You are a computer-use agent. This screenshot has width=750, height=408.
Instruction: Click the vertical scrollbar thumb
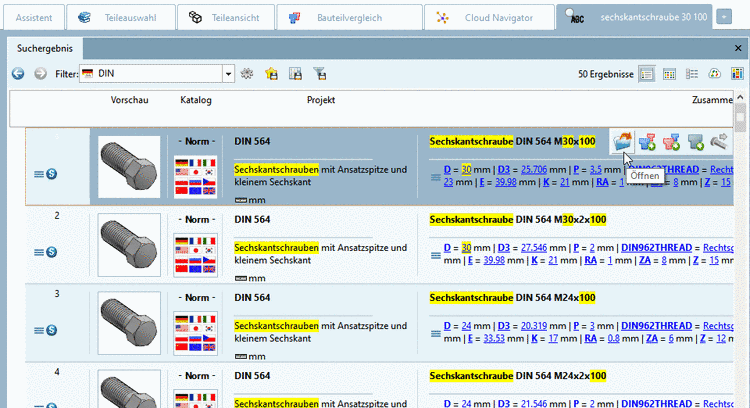(x=740, y=118)
